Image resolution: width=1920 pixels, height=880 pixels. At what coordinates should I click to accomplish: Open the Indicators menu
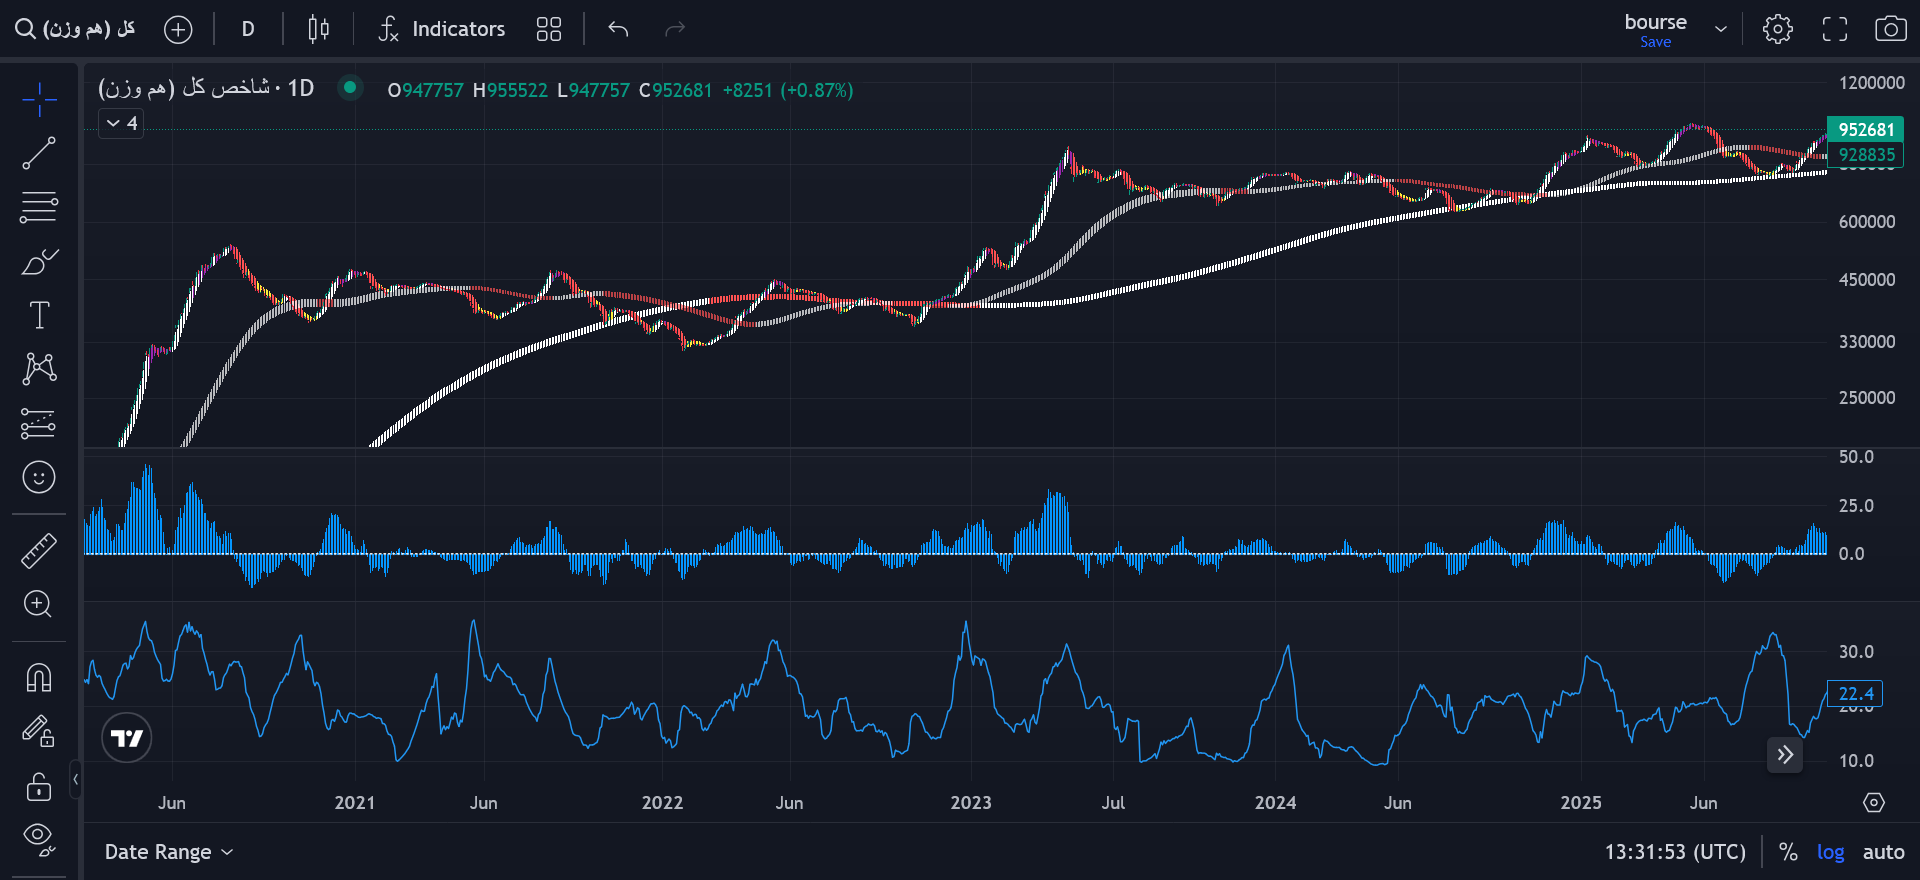(x=442, y=29)
